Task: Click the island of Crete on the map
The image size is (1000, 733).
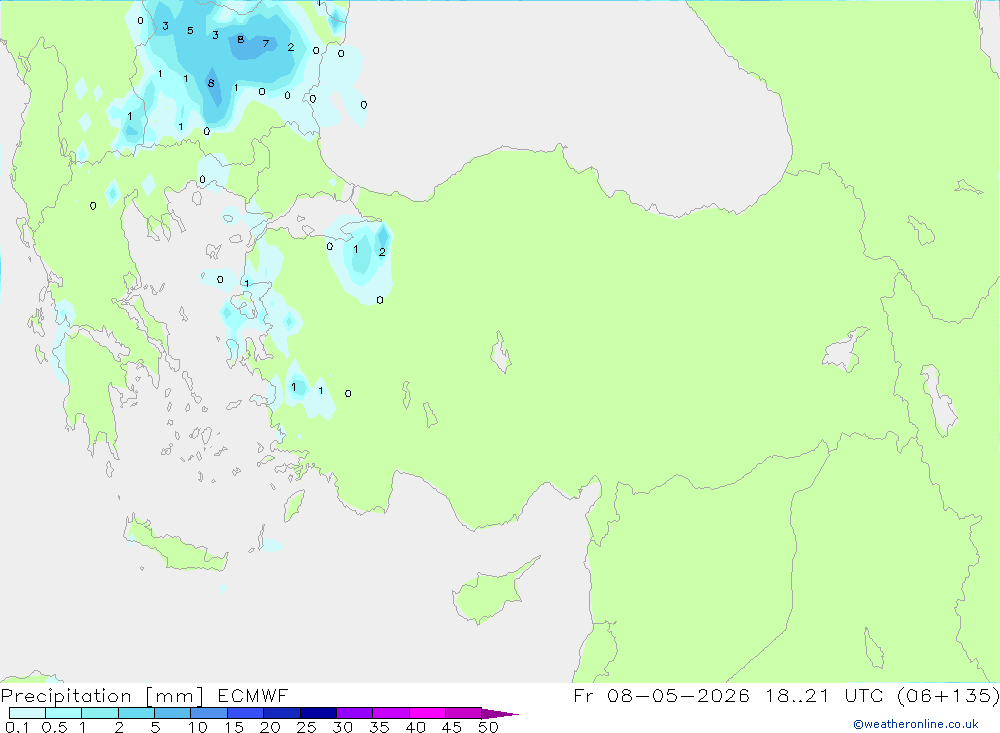Action: [x=173, y=545]
